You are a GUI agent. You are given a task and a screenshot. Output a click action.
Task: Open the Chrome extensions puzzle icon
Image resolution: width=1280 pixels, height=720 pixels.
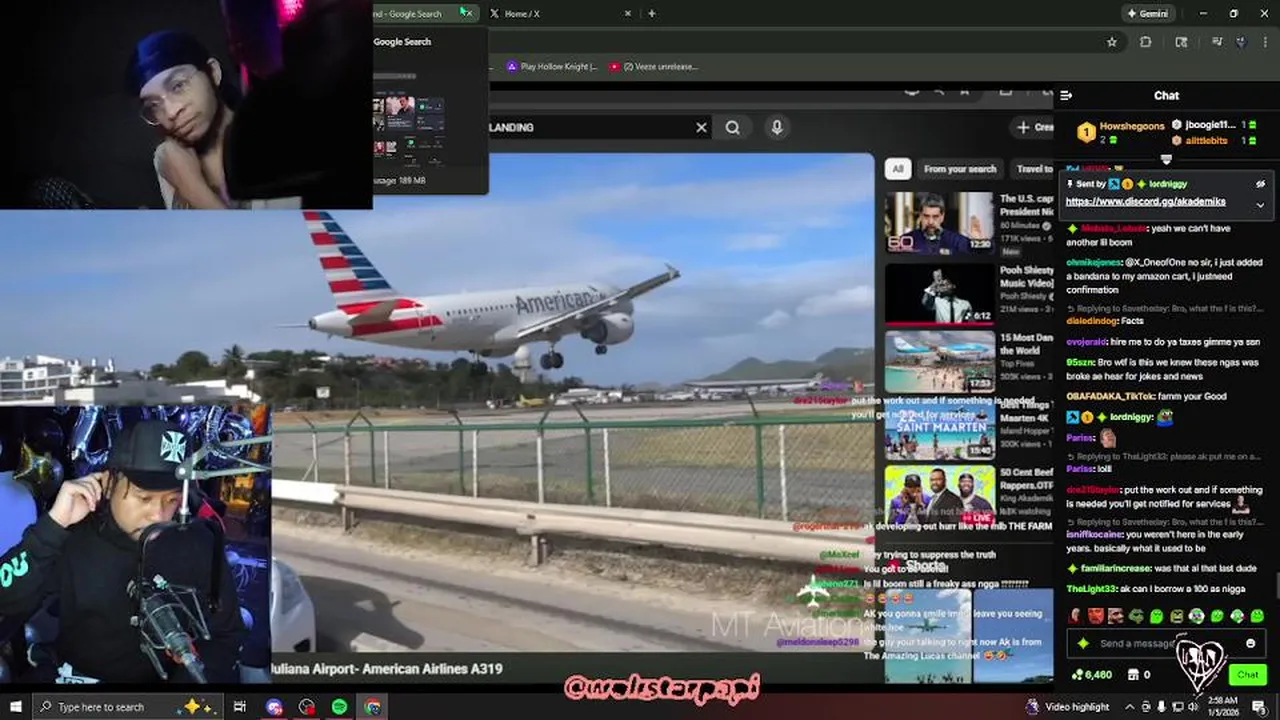click(1146, 42)
